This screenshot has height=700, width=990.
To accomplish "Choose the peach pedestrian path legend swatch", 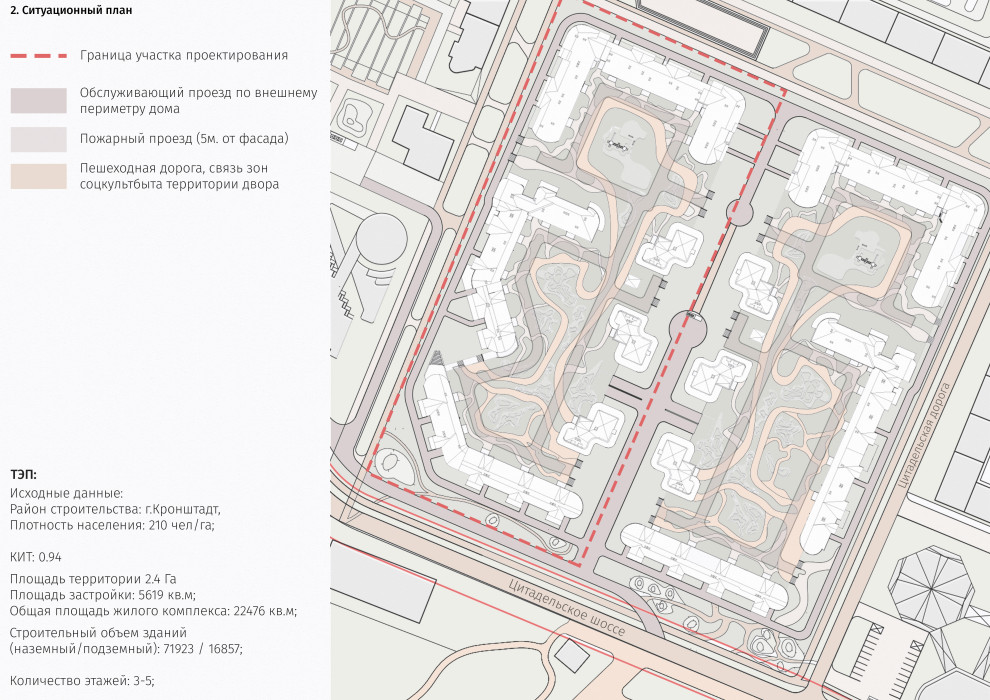I will tap(39, 176).
